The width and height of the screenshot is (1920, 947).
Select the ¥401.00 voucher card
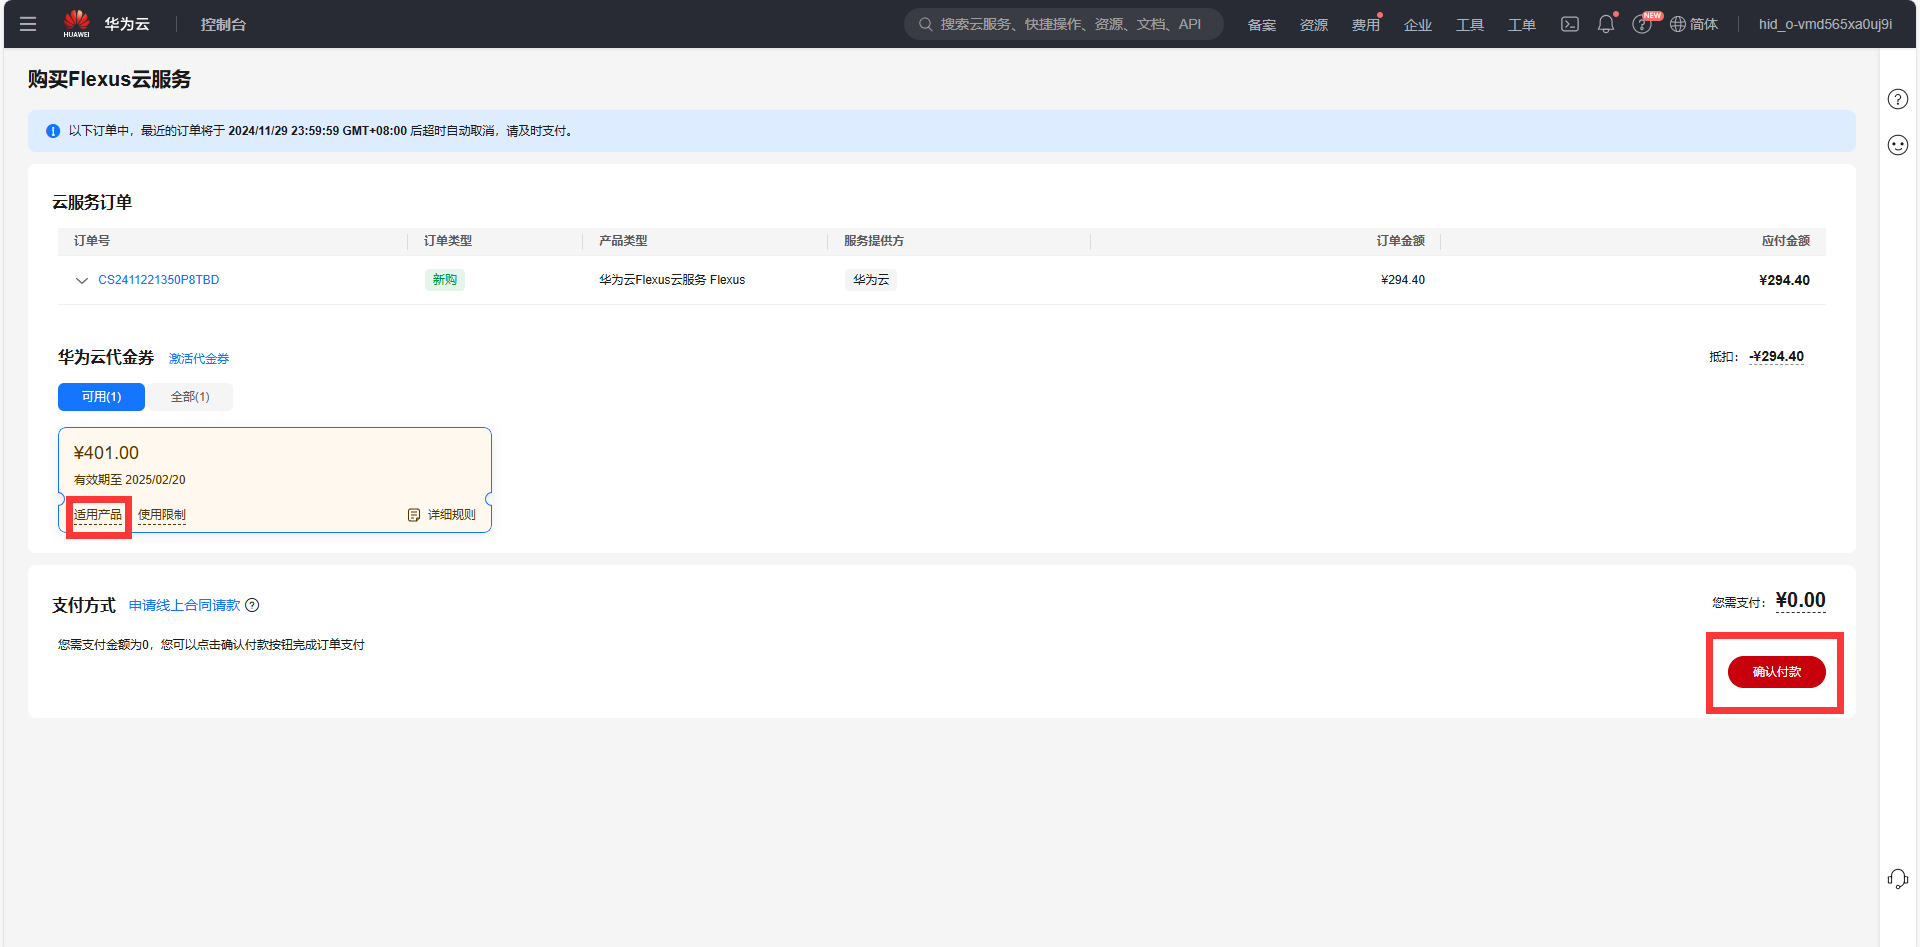[274, 465]
